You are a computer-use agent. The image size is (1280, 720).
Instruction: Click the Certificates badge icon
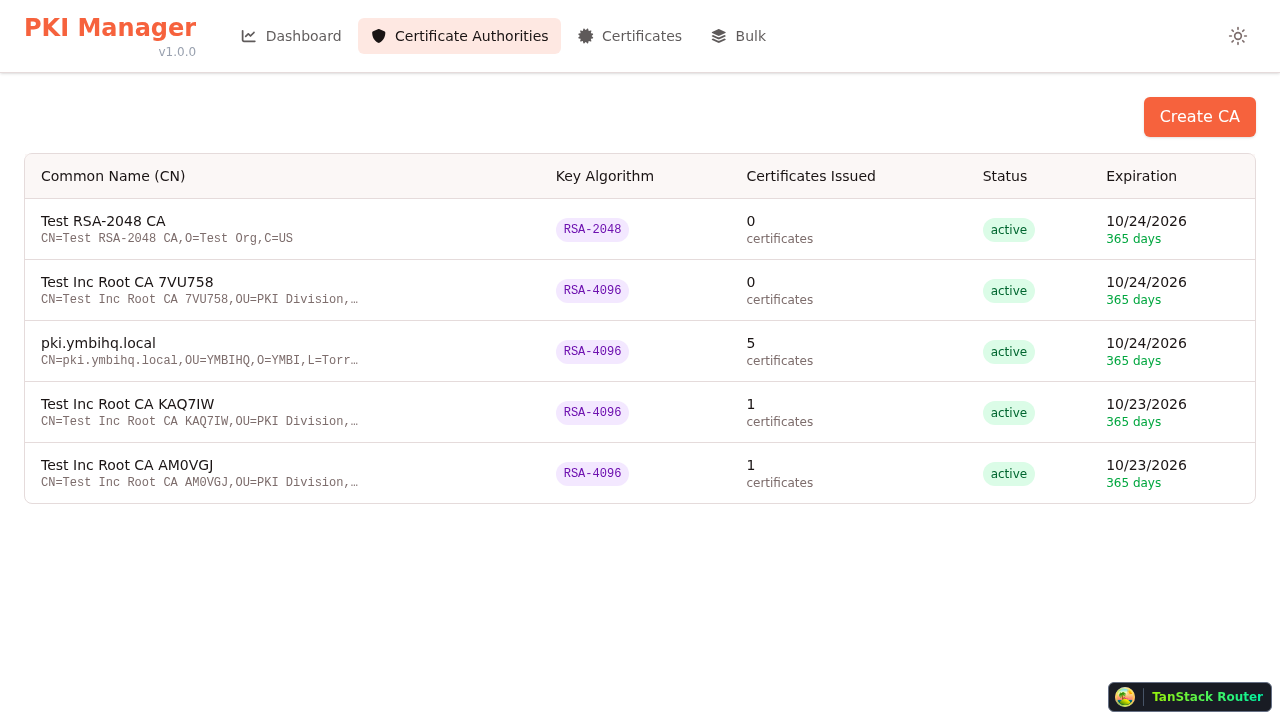pyautogui.click(x=585, y=36)
